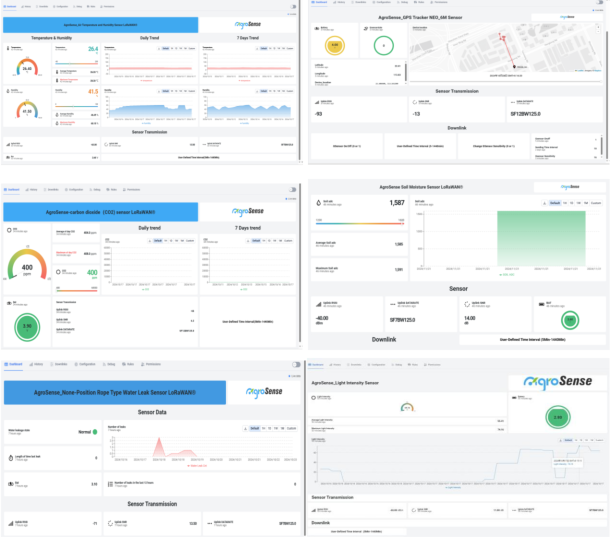Image resolution: width=613 pixels, height=537 pixels.
Task: Download the CO2 Daily trend chart data
Action: 149,241
